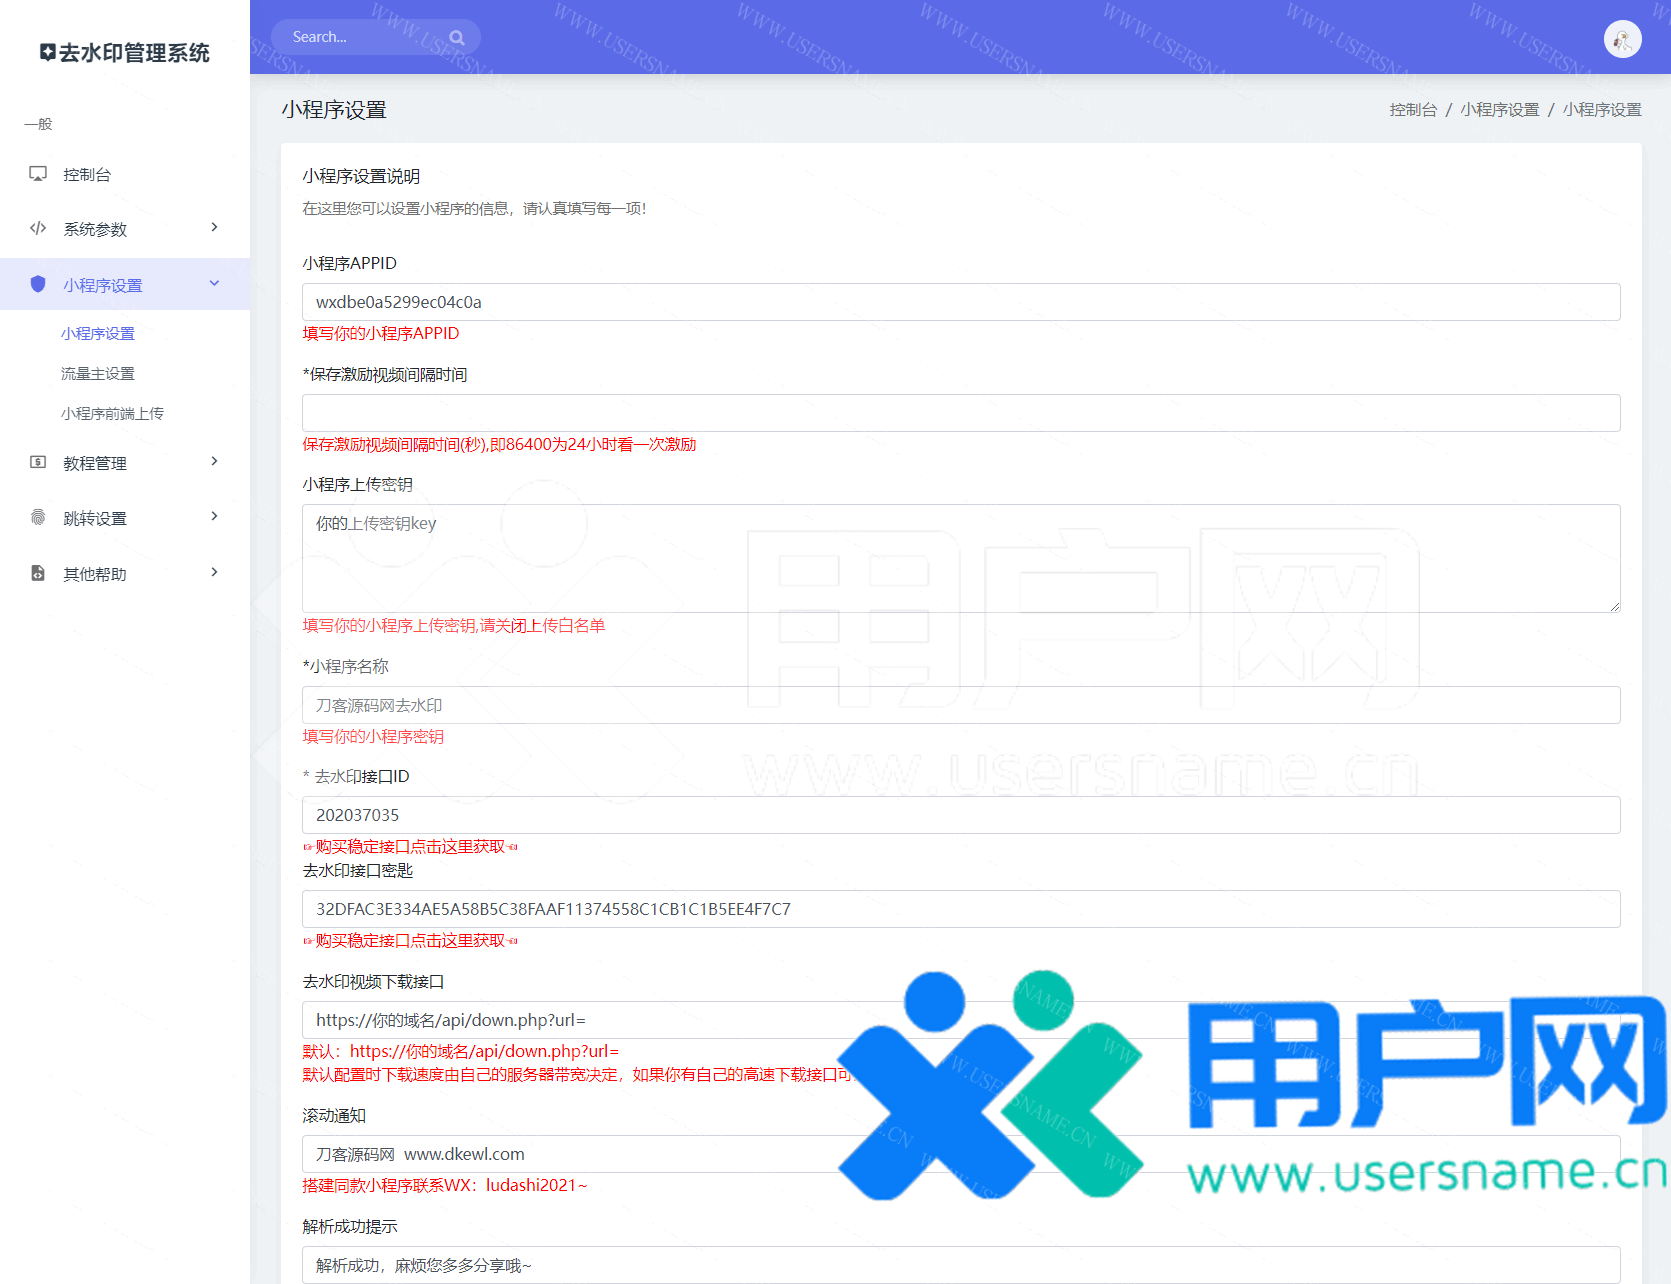Expand the 教程管理 submenu arrow
Image resolution: width=1671 pixels, height=1284 pixels.
pyautogui.click(x=214, y=462)
